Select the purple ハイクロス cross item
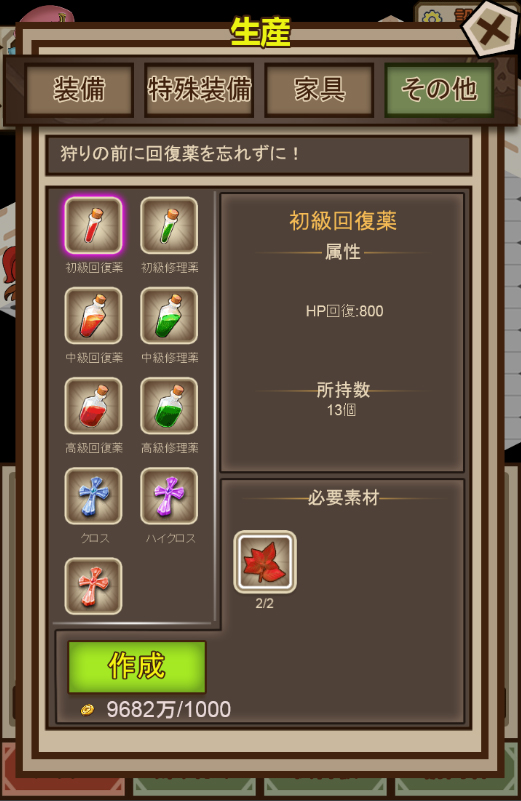Viewport: 521px width, 801px height. coord(169,496)
